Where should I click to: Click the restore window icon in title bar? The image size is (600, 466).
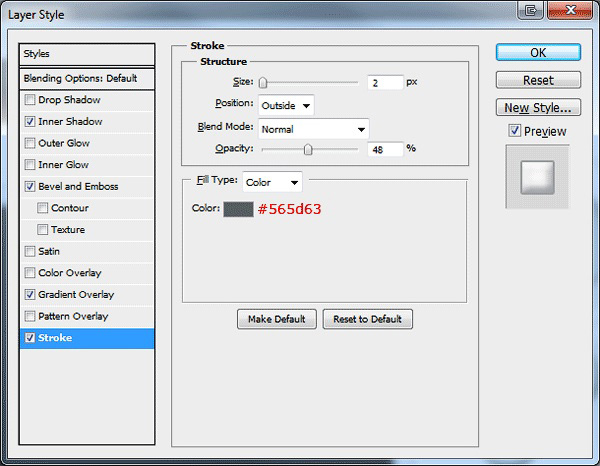coord(530,10)
